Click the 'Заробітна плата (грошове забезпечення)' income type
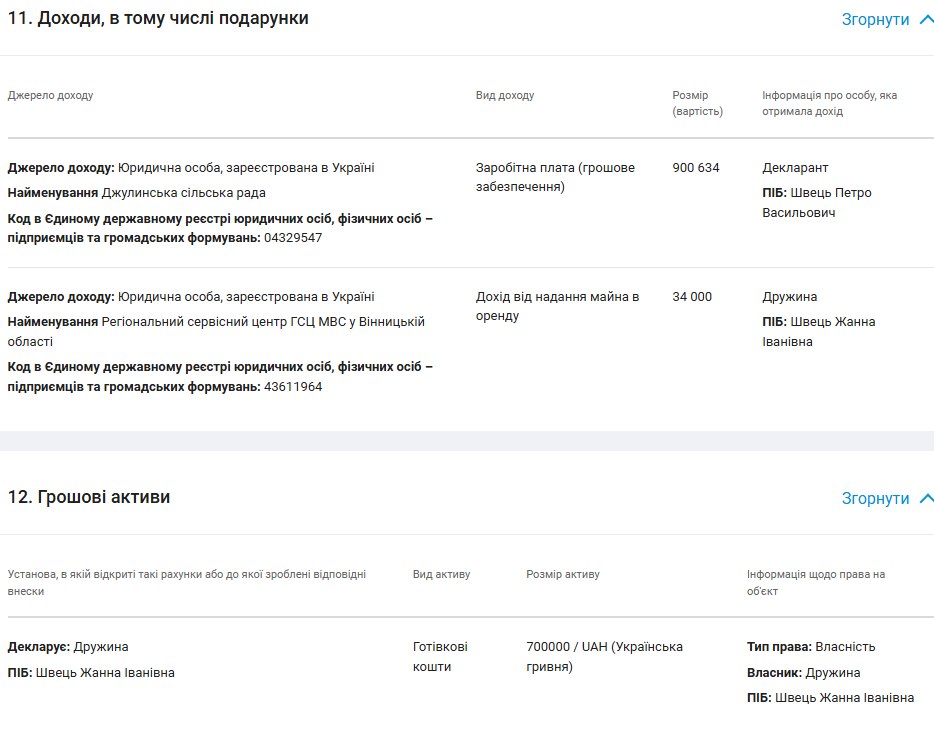Screen dimensions: 934x736 (555, 177)
